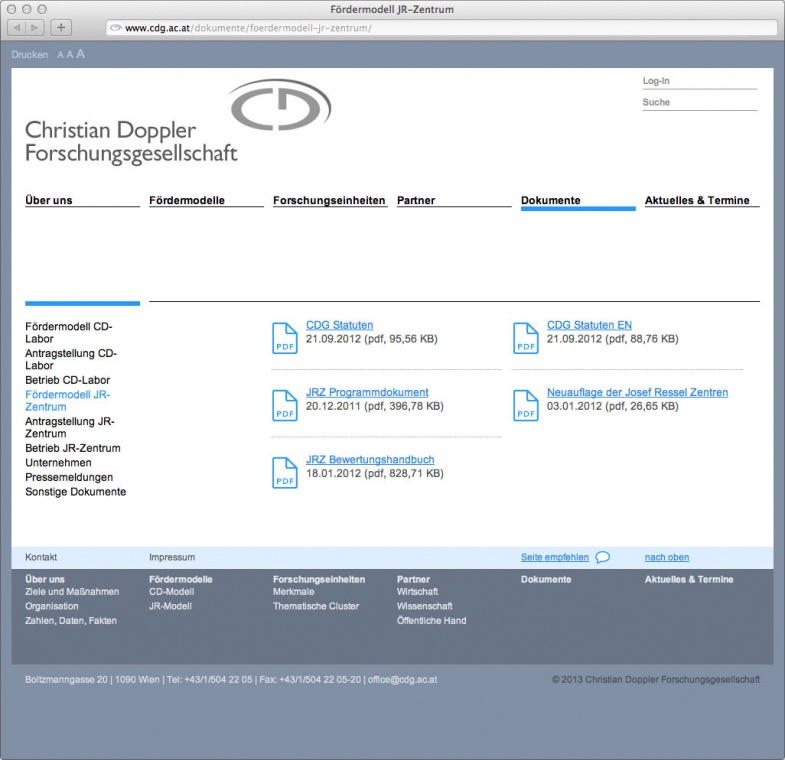Open footer link Öffentliche Hand
This screenshot has width=785, height=760.
point(432,621)
